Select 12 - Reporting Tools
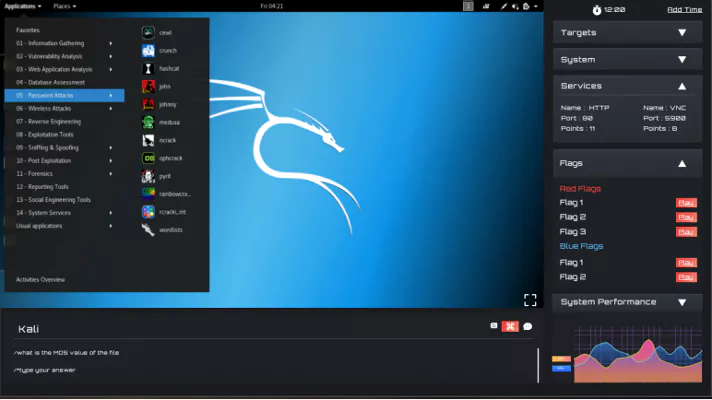The width and height of the screenshot is (712, 400). (x=64, y=187)
